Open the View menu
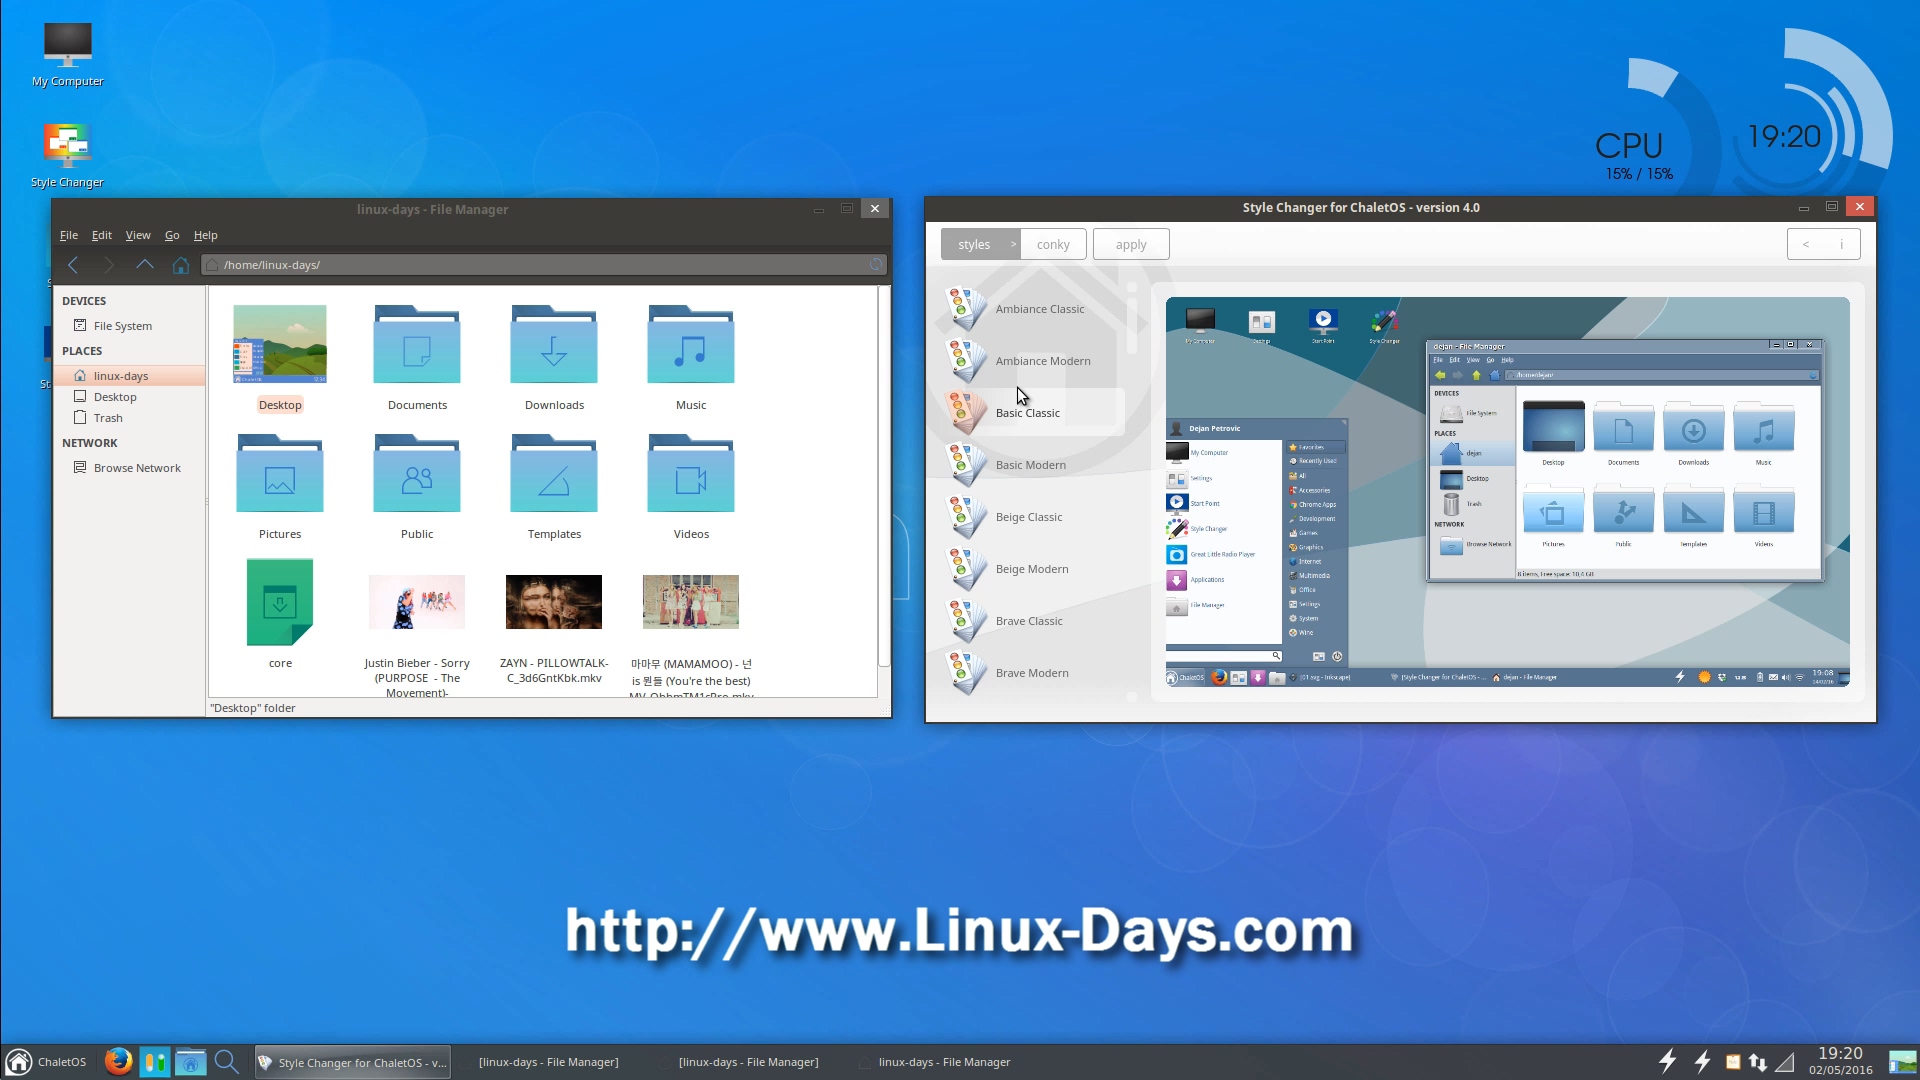Screen dimensions: 1920x1080 pos(138,235)
